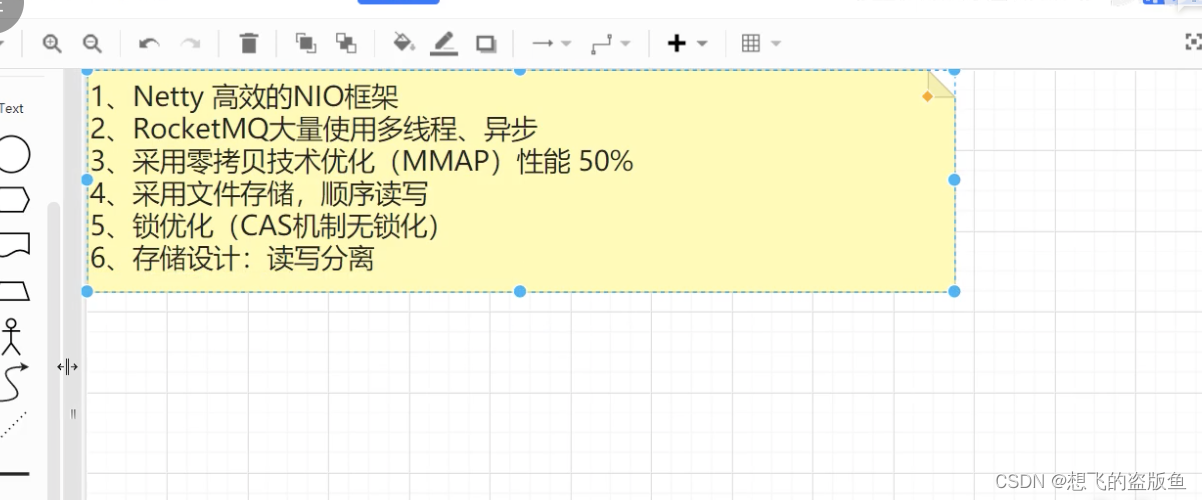Open the waypoints style dropdown
Viewport: 1202px width, 500px height.
[610, 43]
